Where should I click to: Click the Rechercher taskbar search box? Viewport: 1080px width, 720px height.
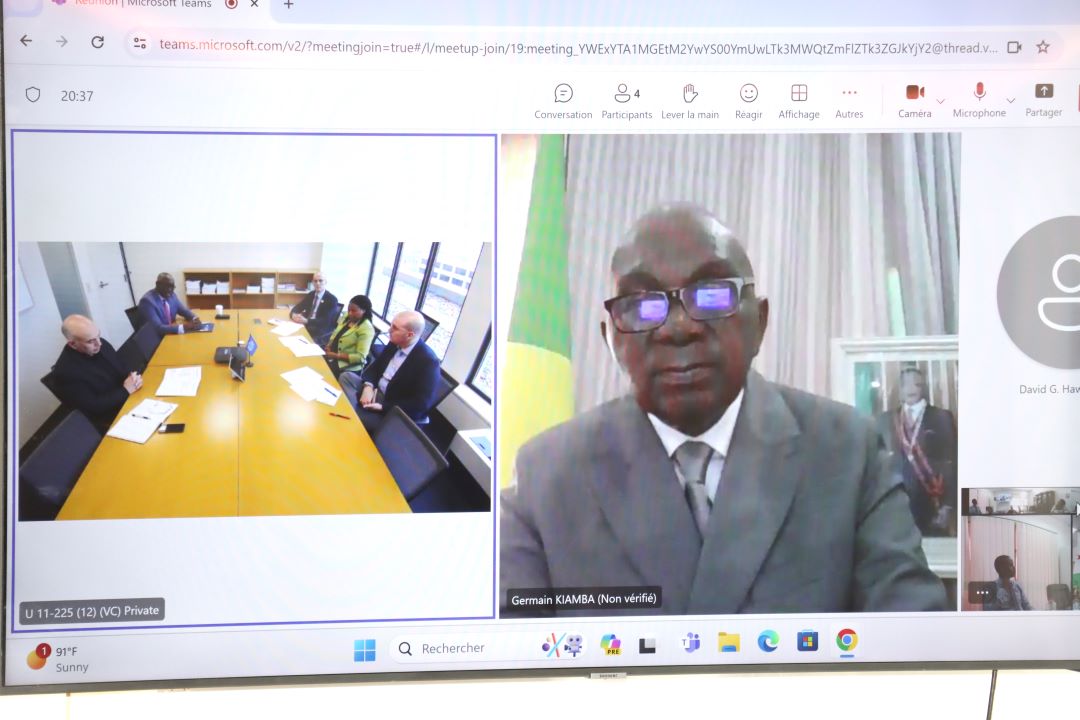pyautogui.click(x=453, y=648)
